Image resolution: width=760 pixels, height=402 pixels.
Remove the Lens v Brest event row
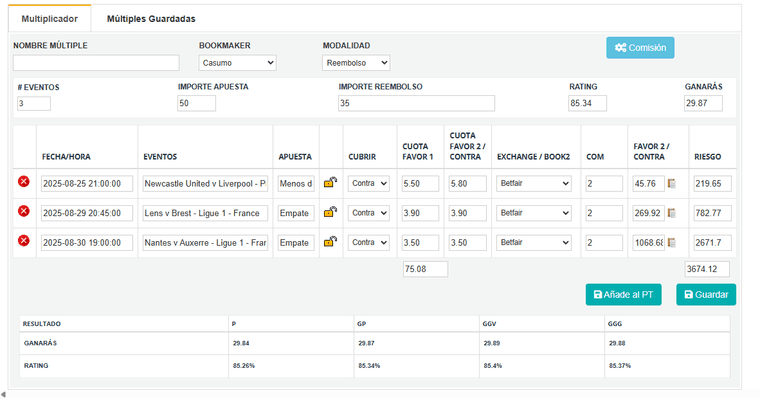click(24, 212)
